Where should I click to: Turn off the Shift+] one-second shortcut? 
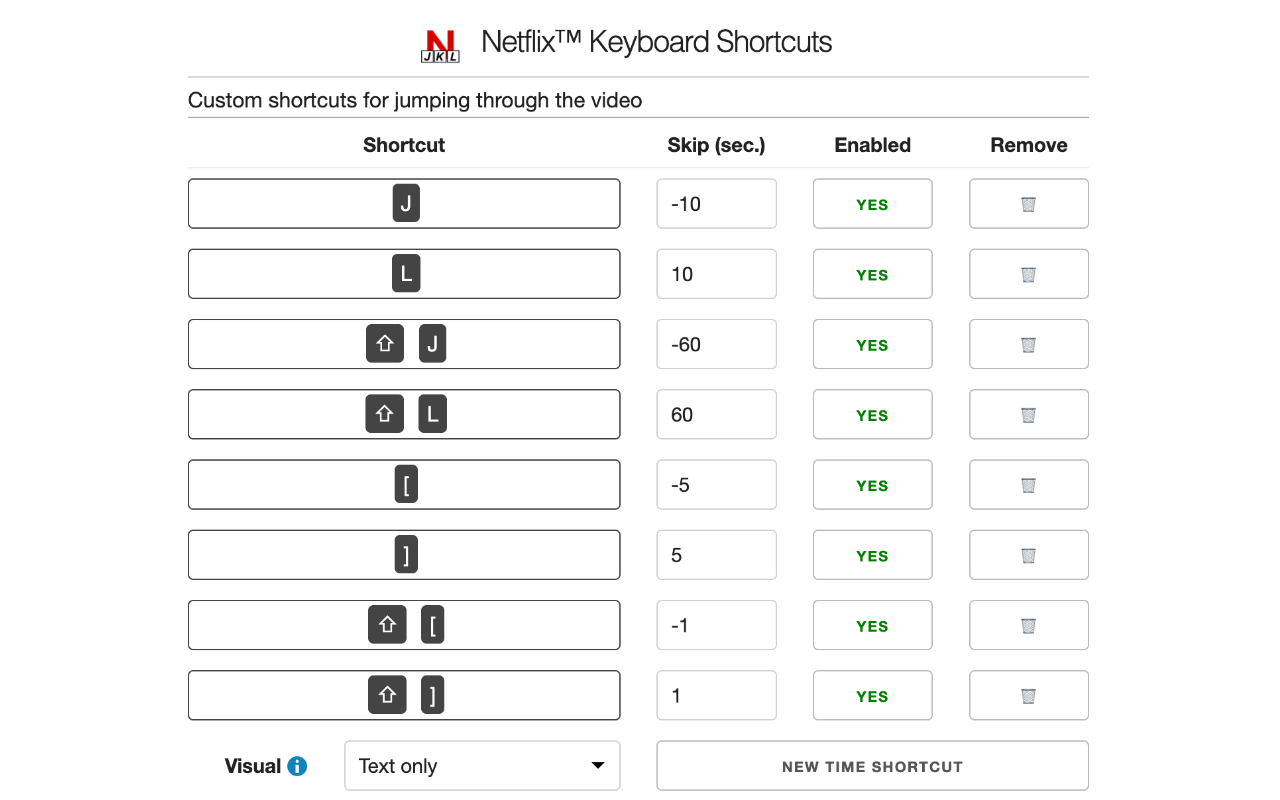872,694
